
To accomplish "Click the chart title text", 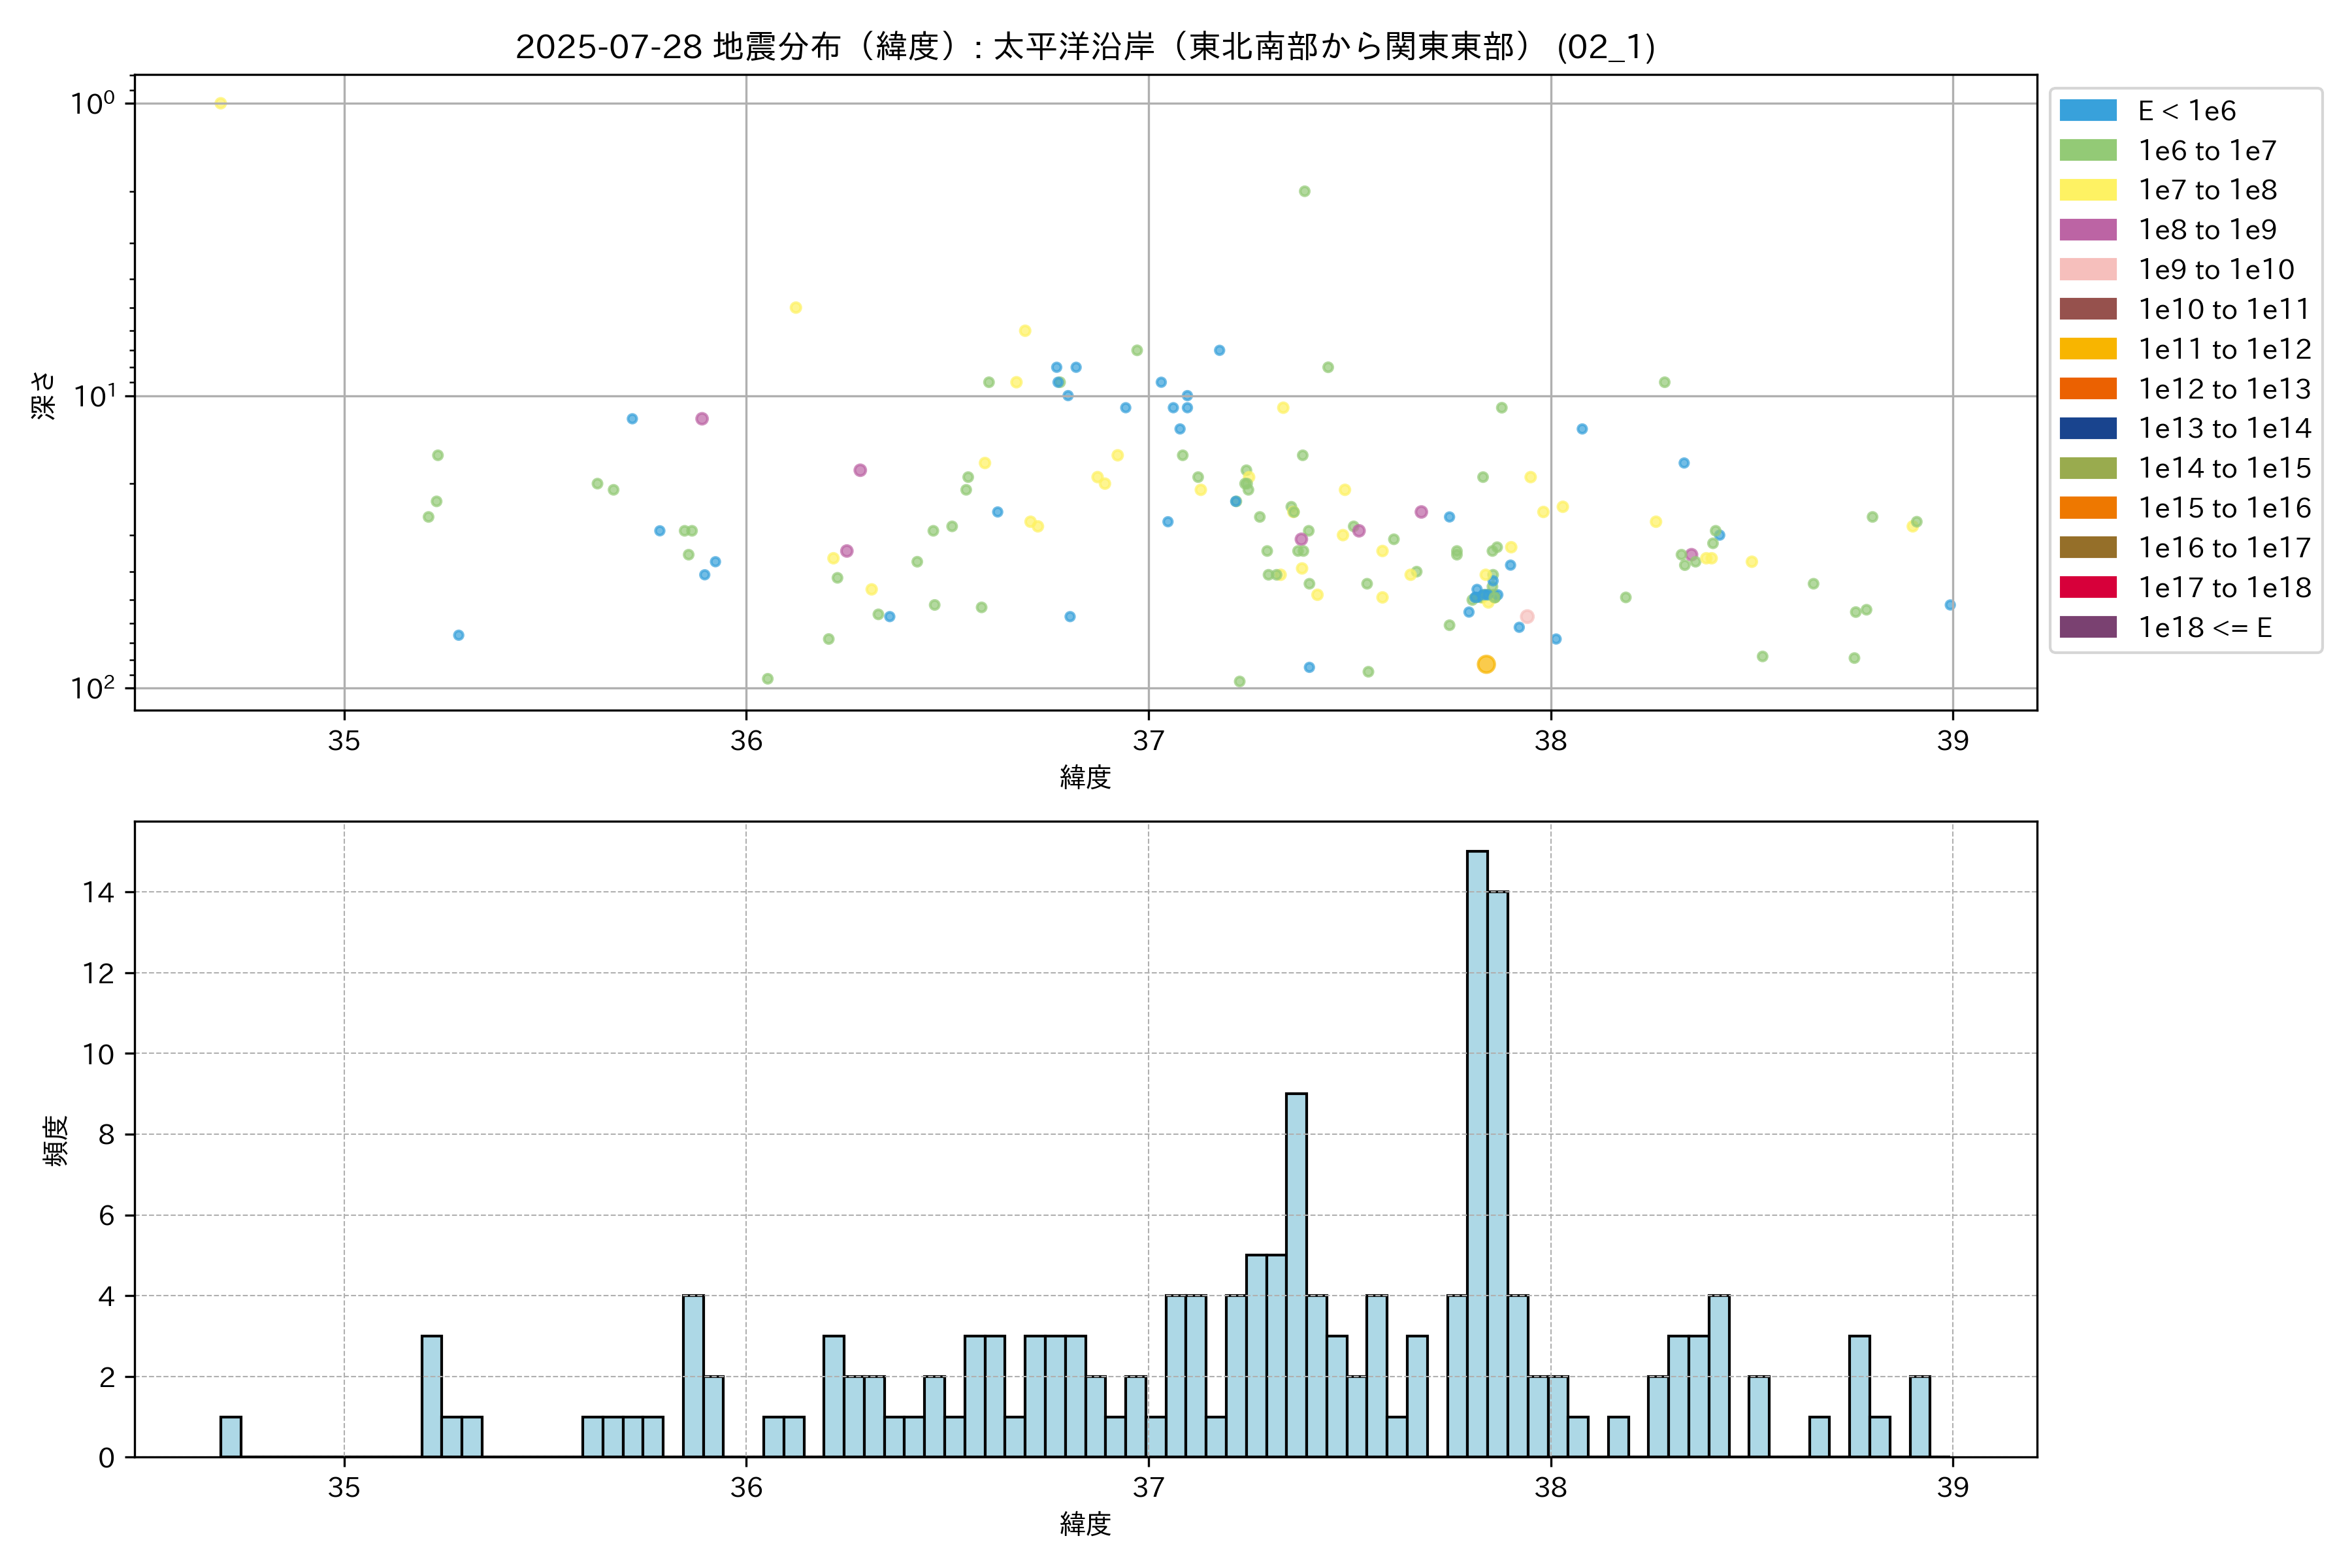I will (x=1085, y=46).
